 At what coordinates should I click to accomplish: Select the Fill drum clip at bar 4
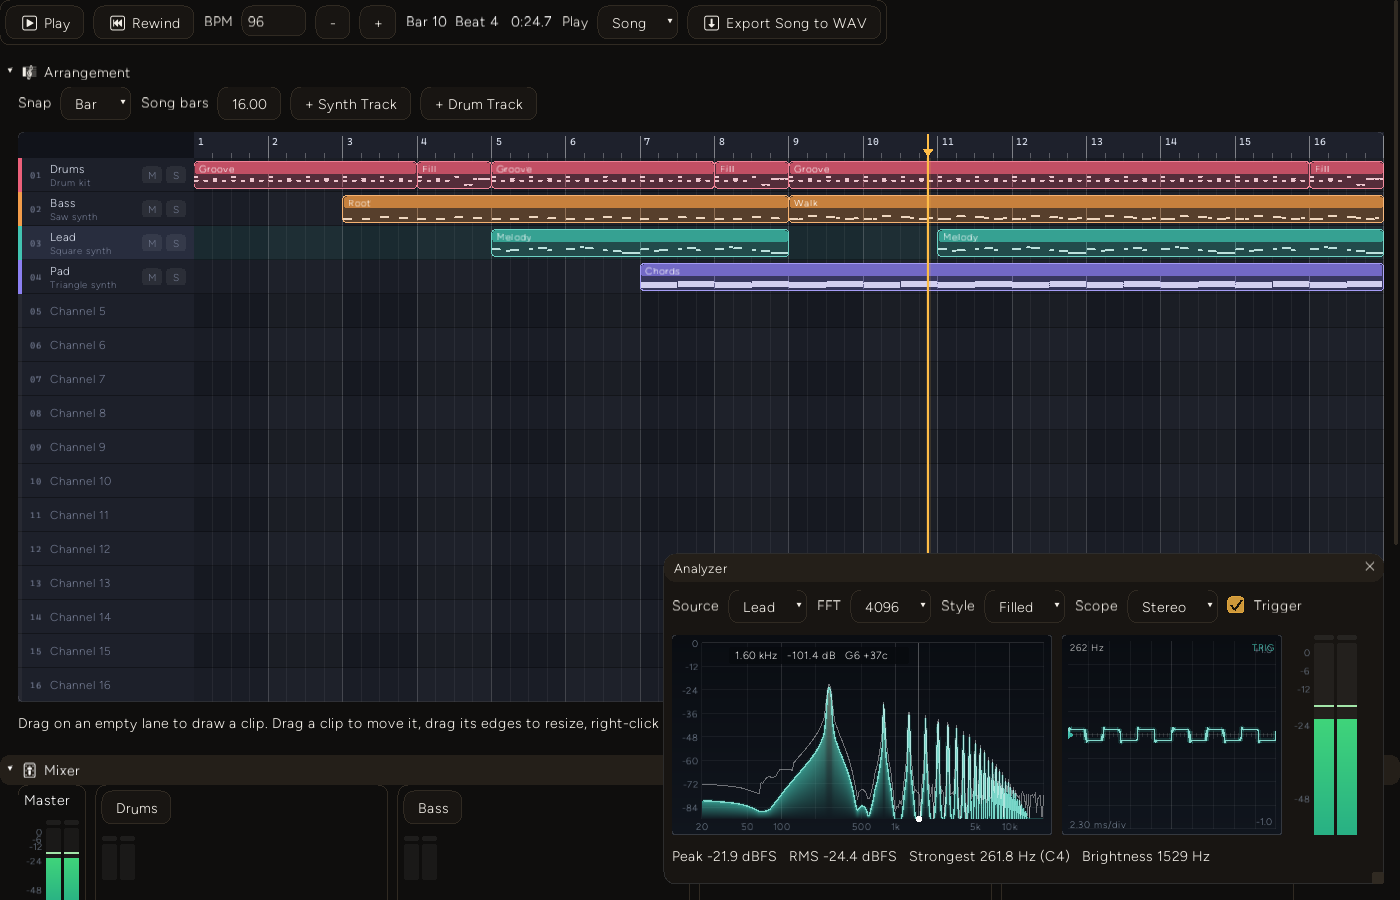454,175
